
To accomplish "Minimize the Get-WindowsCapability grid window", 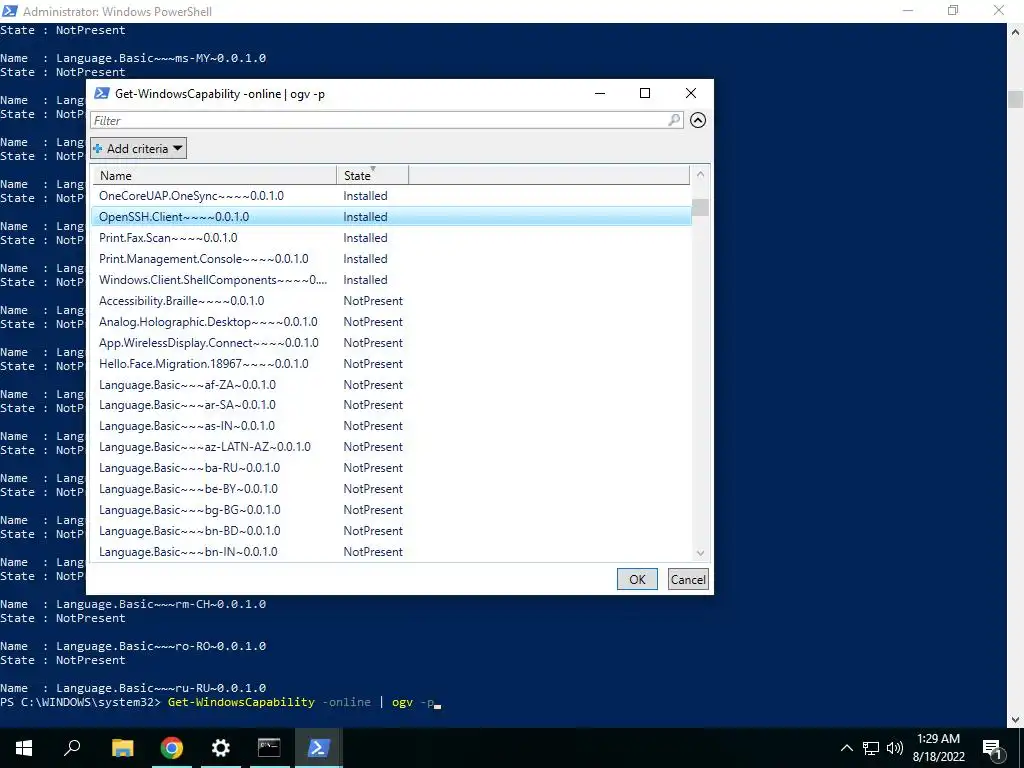I will (600, 93).
